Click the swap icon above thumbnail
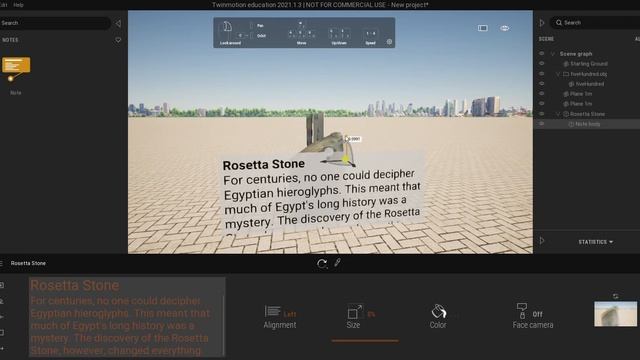 click(x=616, y=296)
